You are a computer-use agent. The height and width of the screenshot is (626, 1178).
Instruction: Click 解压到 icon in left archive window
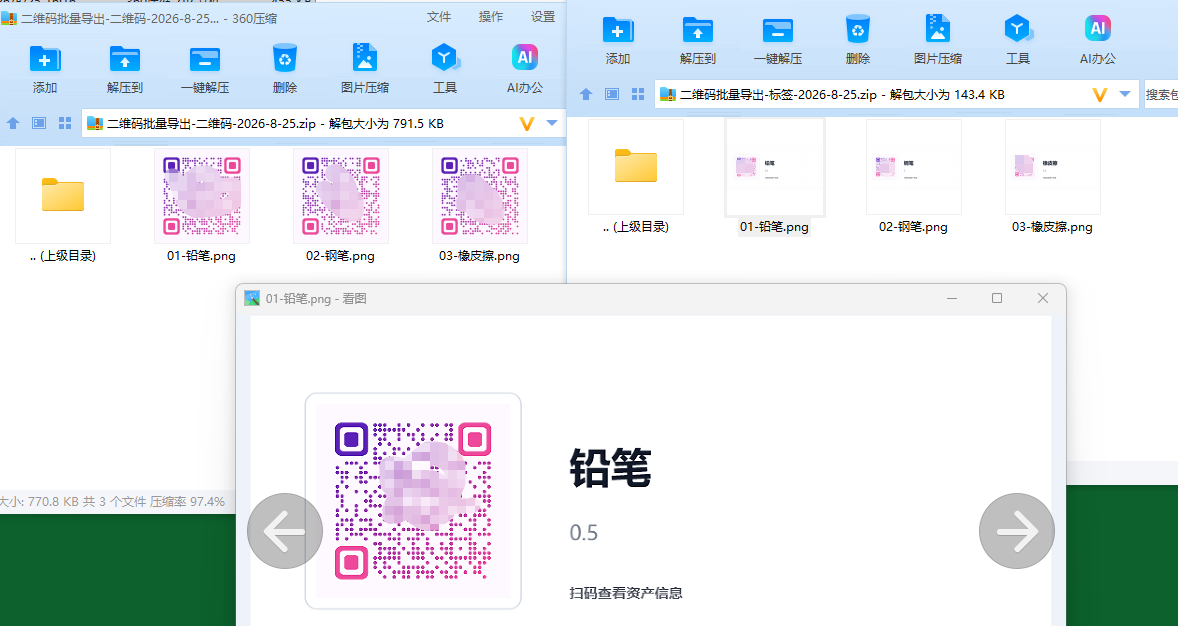point(125,59)
